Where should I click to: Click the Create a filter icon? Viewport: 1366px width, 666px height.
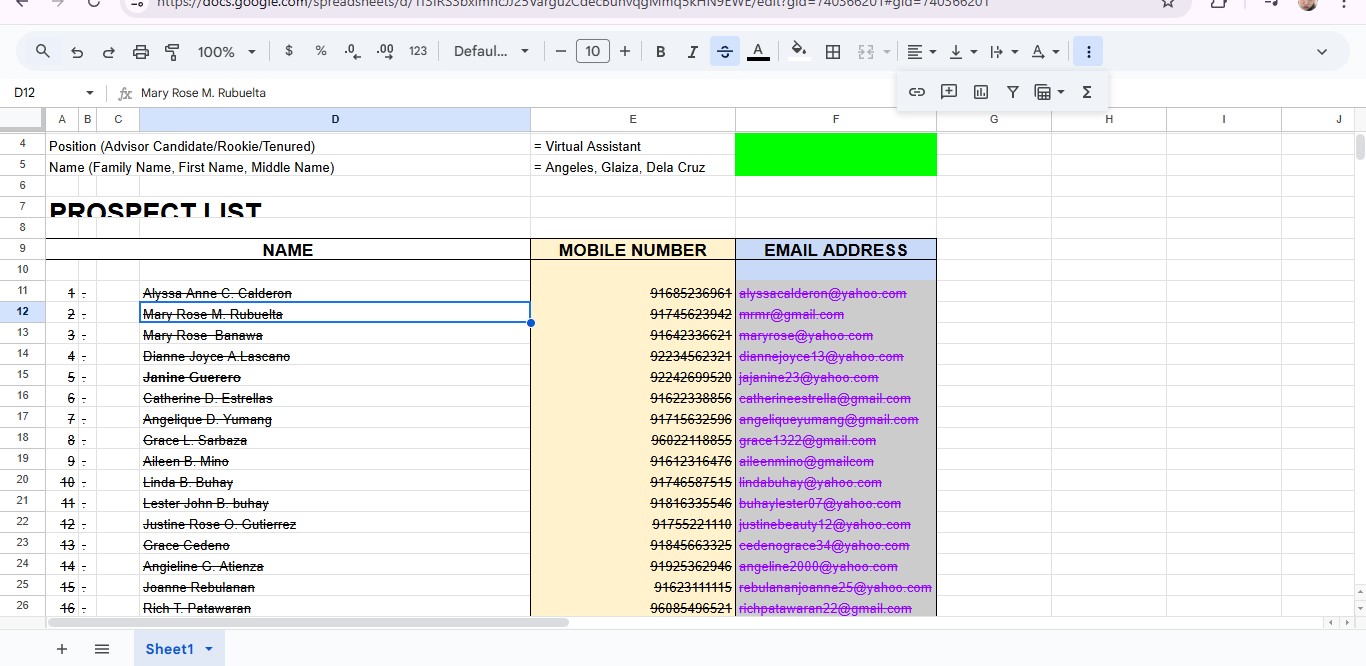coord(1013,92)
